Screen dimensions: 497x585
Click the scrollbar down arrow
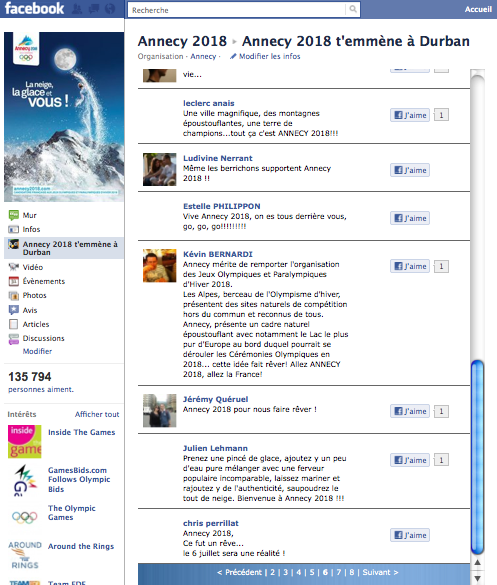[x=477, y=578]
